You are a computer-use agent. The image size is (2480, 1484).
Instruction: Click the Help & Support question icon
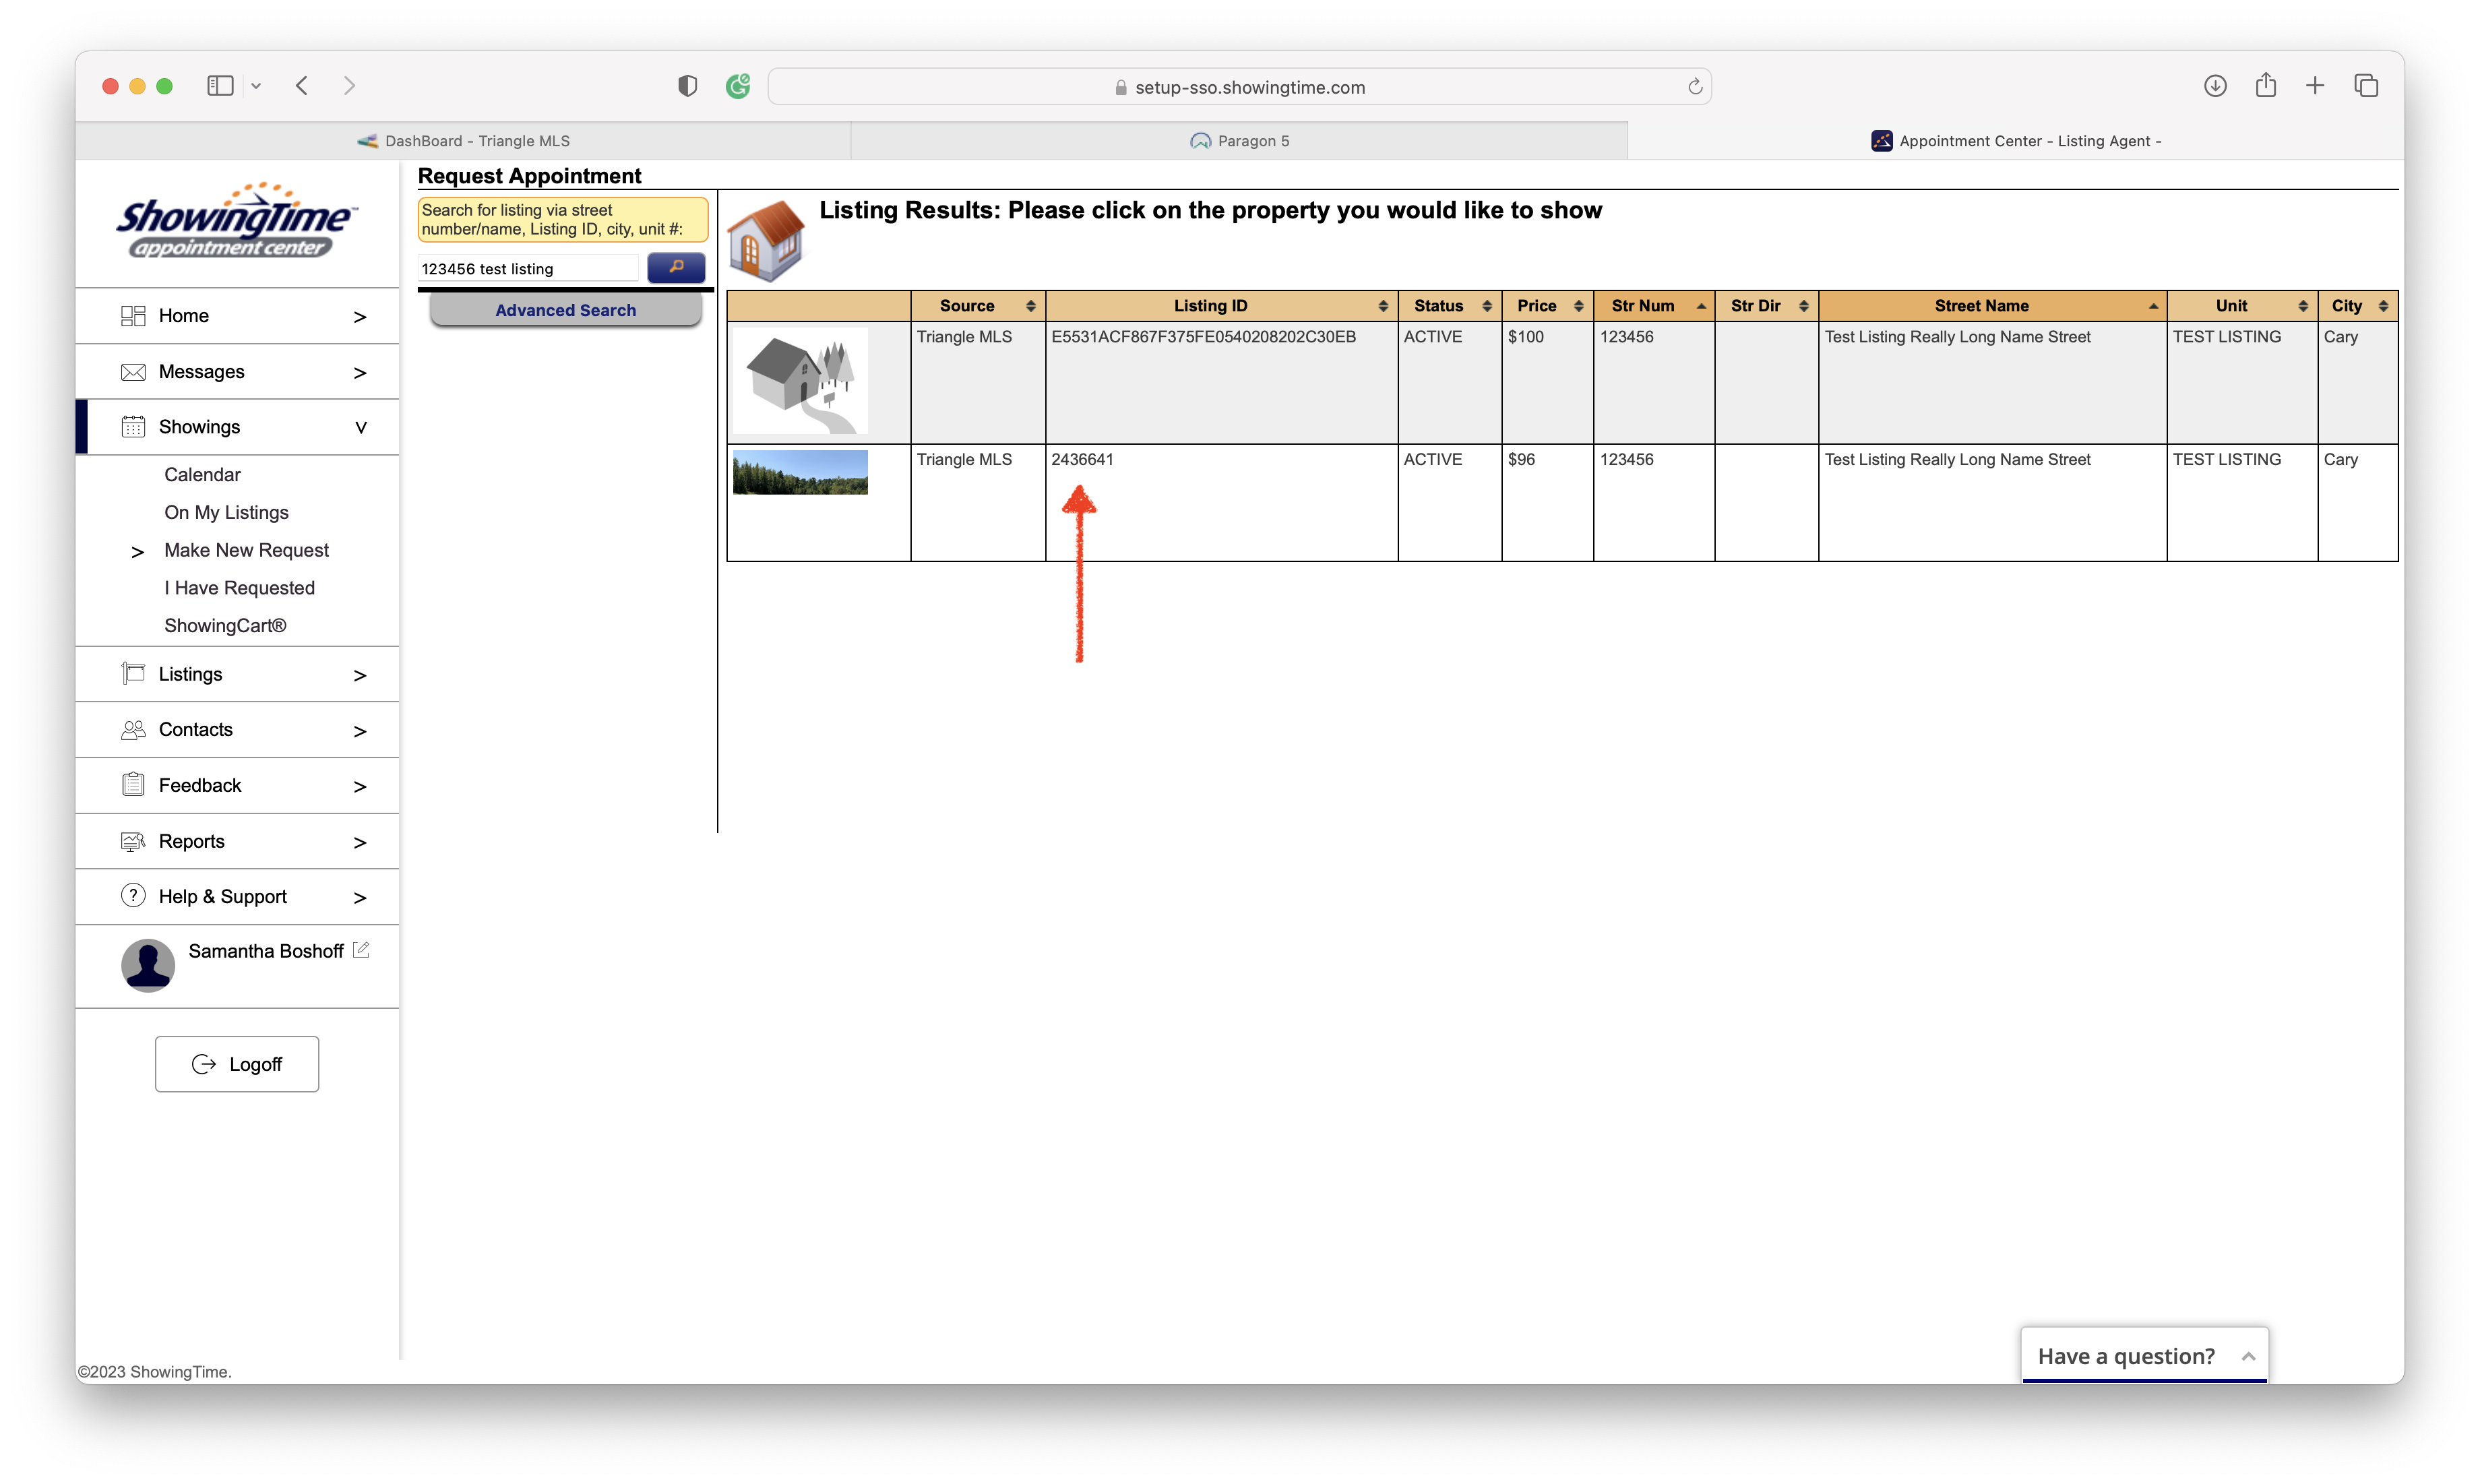pos(133,896)
